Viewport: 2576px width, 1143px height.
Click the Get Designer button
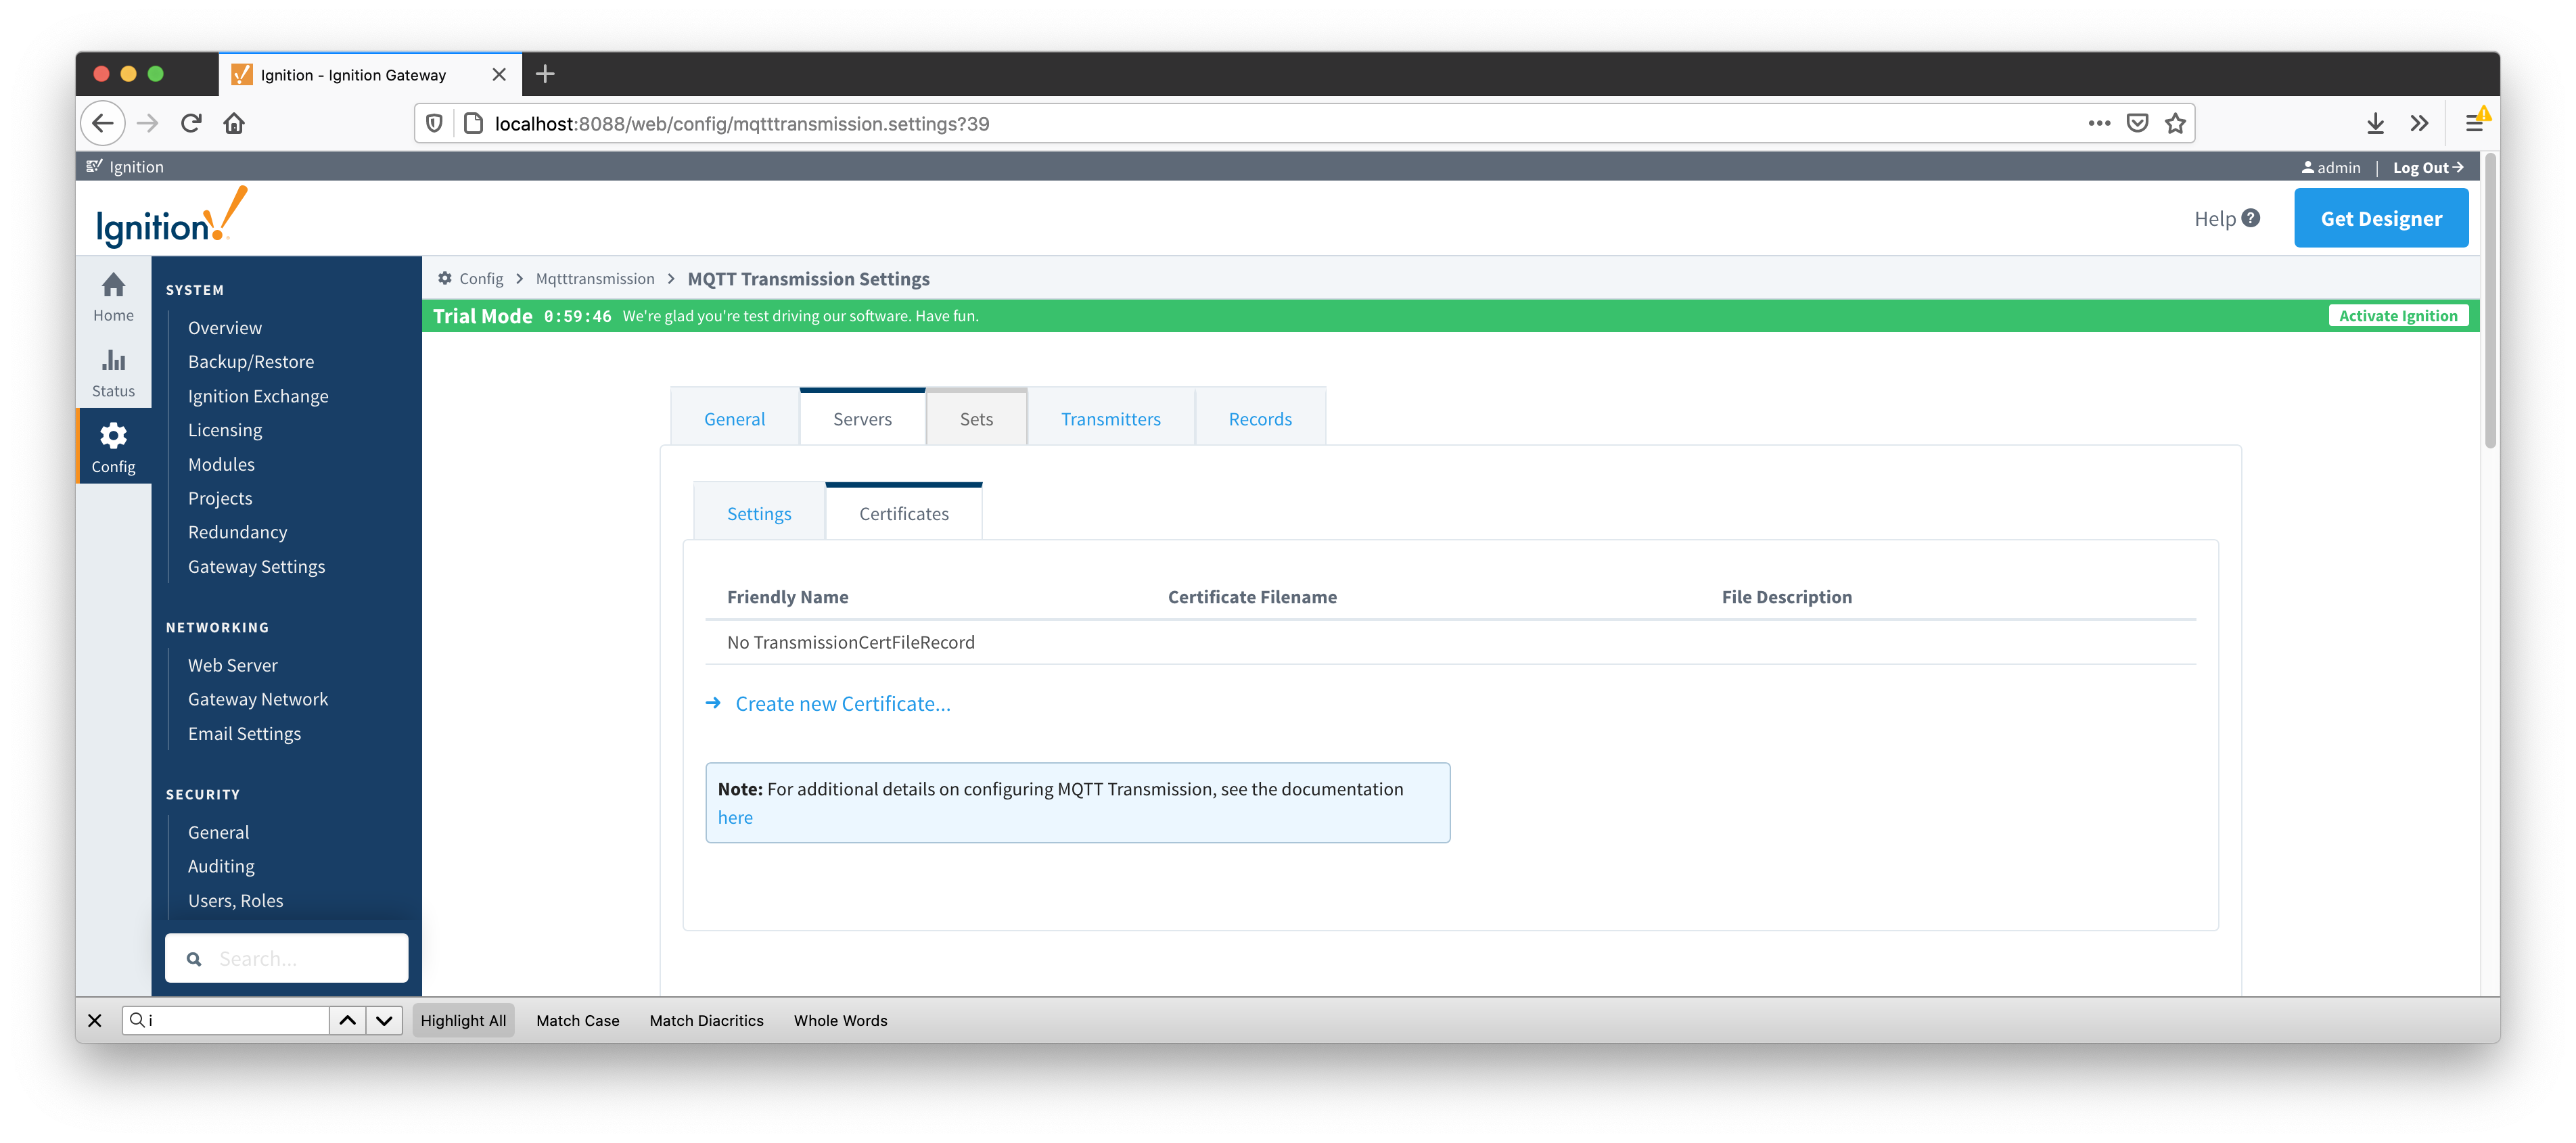pos(2380,218)
